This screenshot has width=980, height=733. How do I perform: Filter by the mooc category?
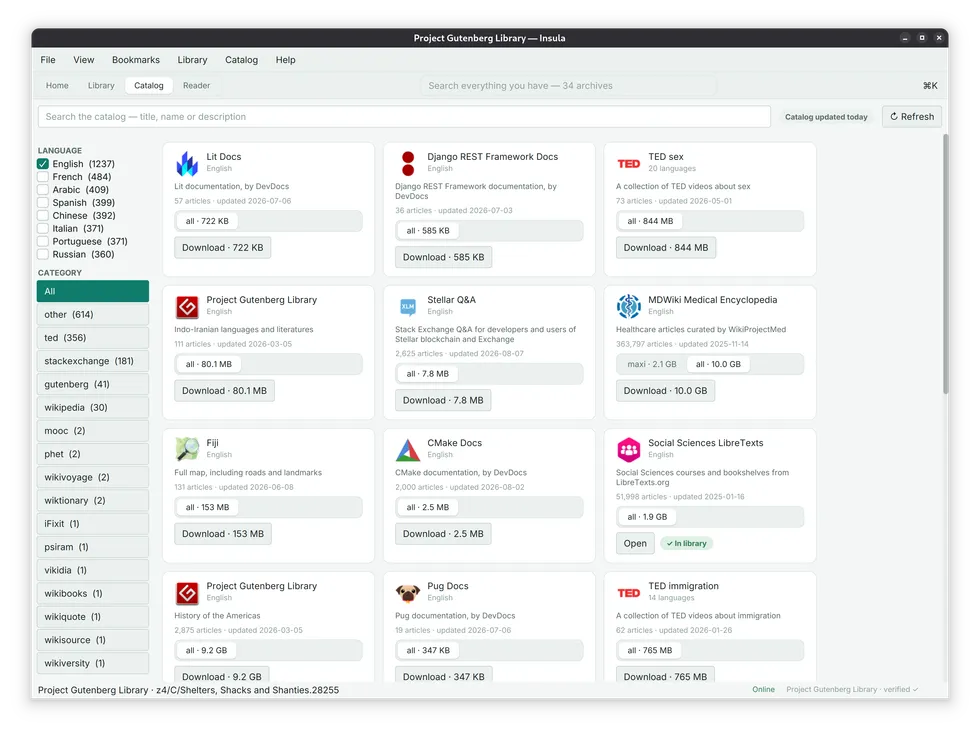point(92,431)
